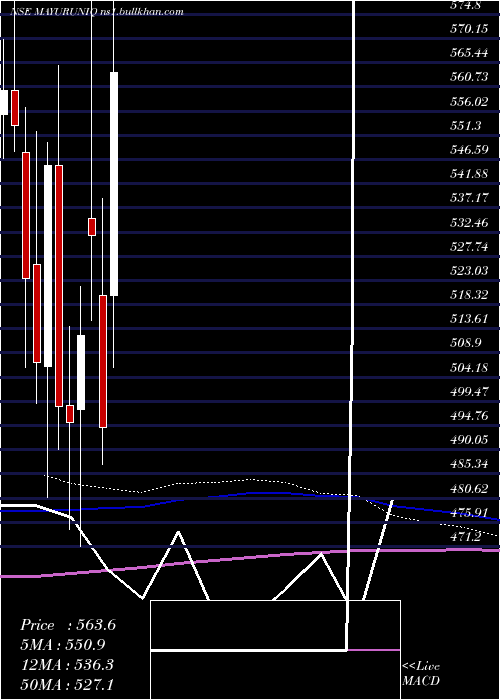
Task: Click the 546.59 price axis label
Action: pyautogui.click(x=469, y=150)
